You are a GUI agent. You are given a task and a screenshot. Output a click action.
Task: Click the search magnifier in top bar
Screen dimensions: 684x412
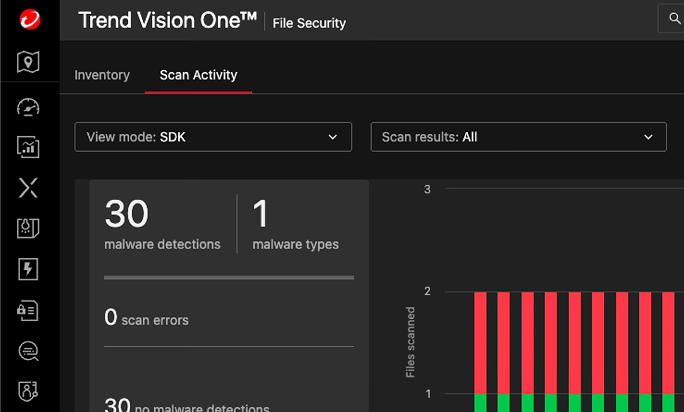point(671,19)
